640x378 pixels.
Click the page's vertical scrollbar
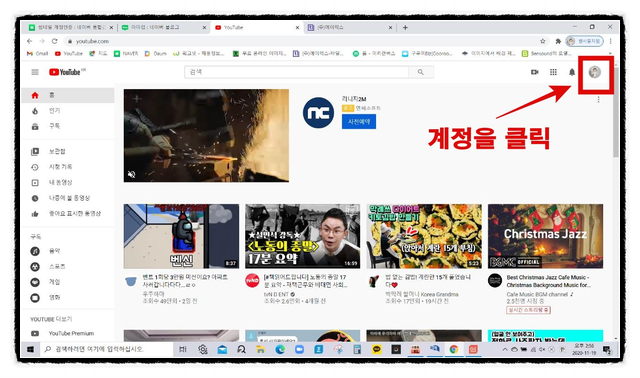[616, 111]
